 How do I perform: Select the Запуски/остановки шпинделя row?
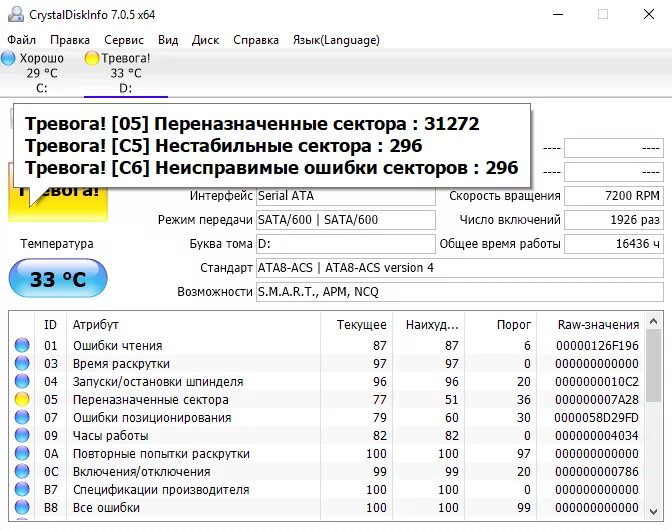tap(327, 381)
